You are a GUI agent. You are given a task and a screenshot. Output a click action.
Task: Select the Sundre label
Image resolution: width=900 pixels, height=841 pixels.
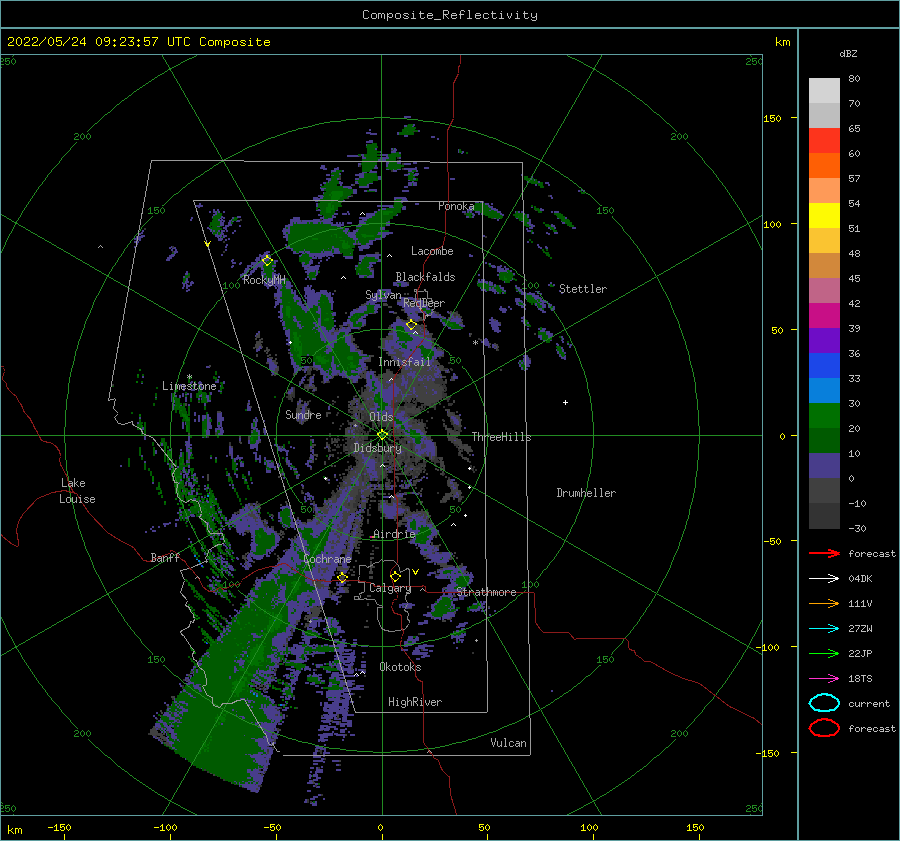click(303, 414)
